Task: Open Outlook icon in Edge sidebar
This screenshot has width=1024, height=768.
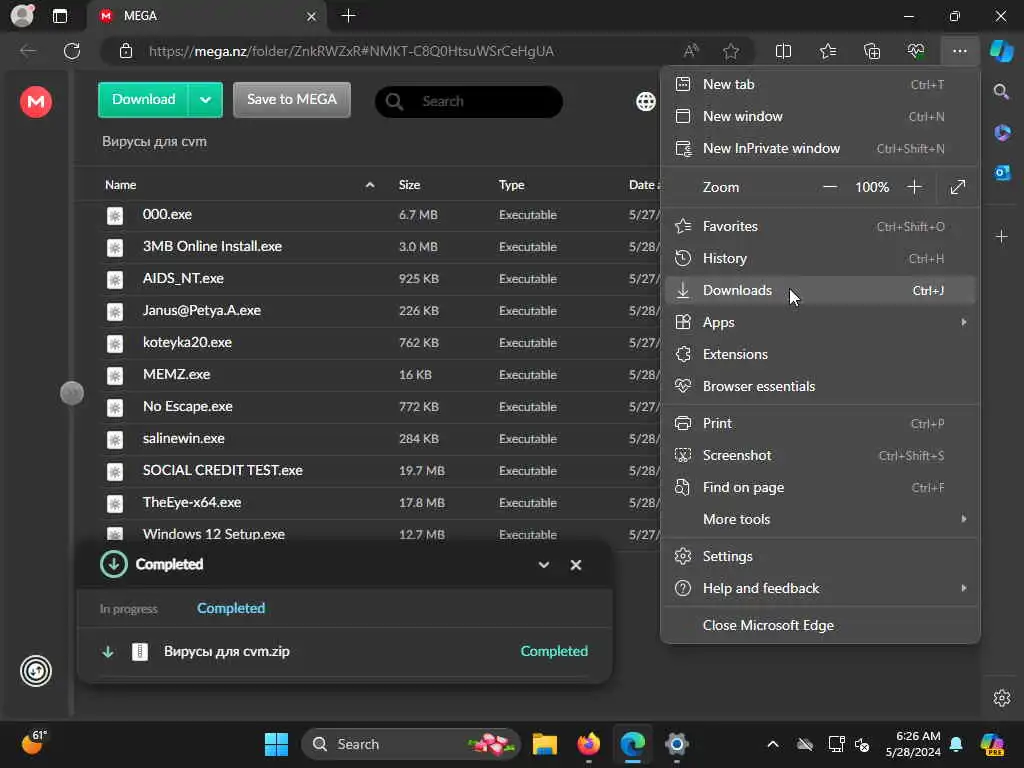Action: (1002, 173)
